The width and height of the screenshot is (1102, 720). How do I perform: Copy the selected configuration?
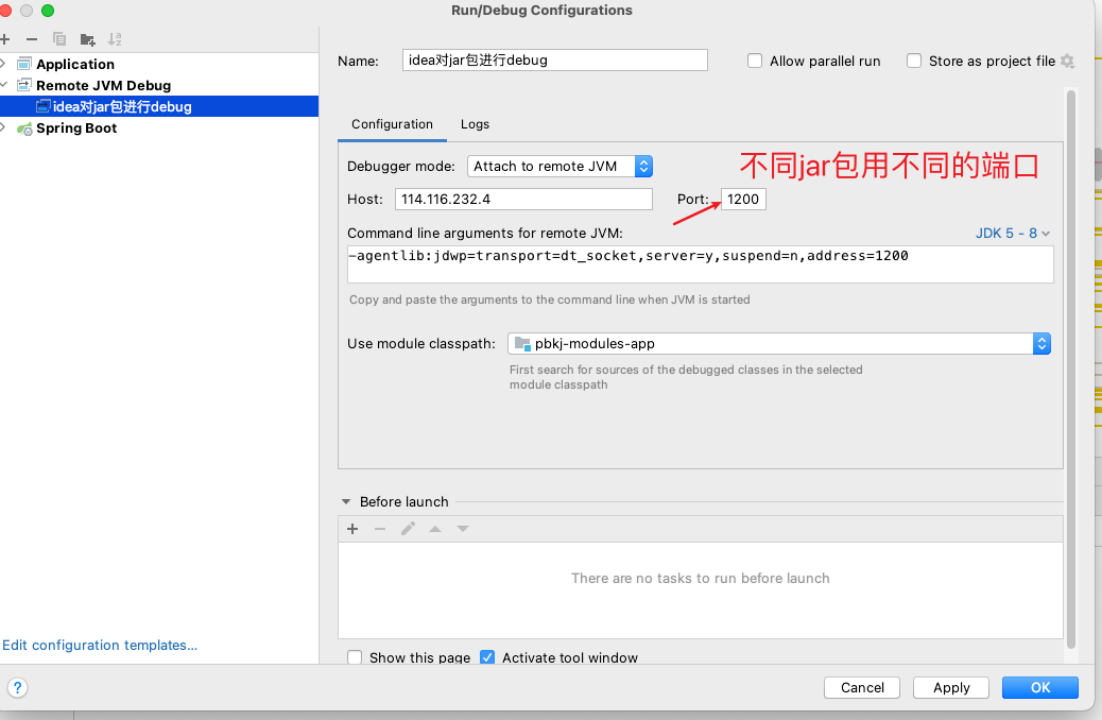pyautogui.click(x=58, y=38)
